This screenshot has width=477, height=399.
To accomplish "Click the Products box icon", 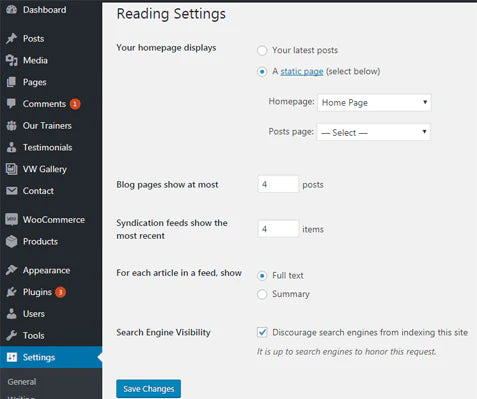I will tap(11, 241).
